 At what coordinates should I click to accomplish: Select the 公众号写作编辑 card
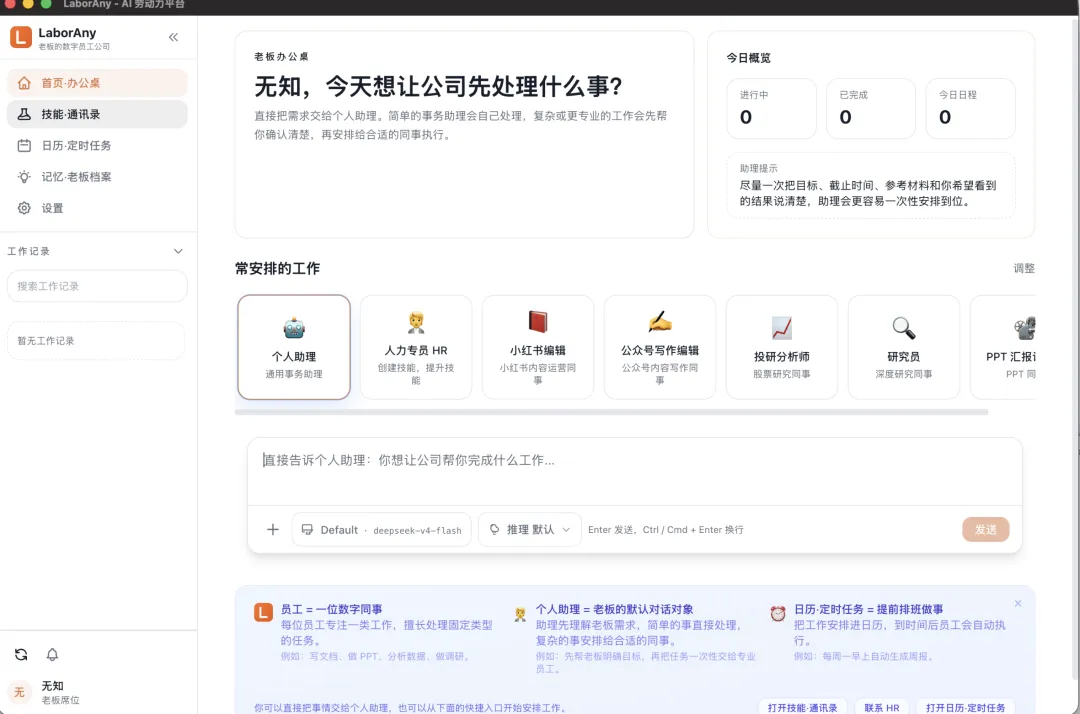click(660, 347)
